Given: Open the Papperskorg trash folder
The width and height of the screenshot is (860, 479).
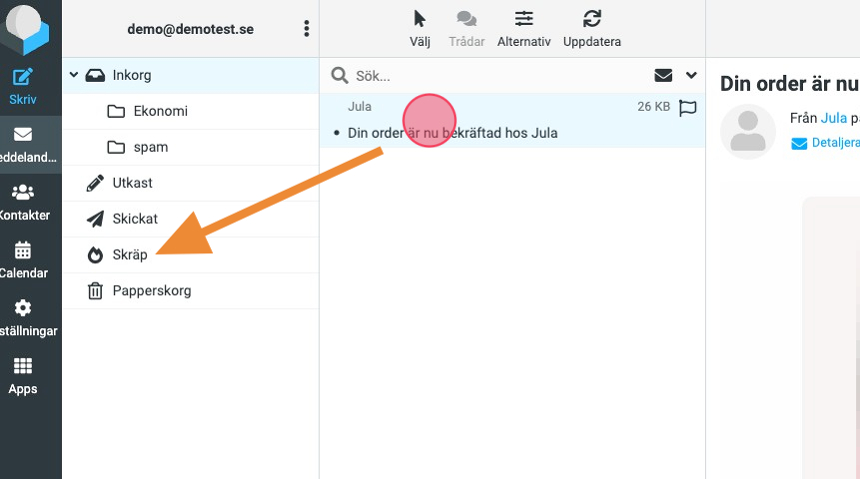Looking at the screenshot, I should click(151, 291).
